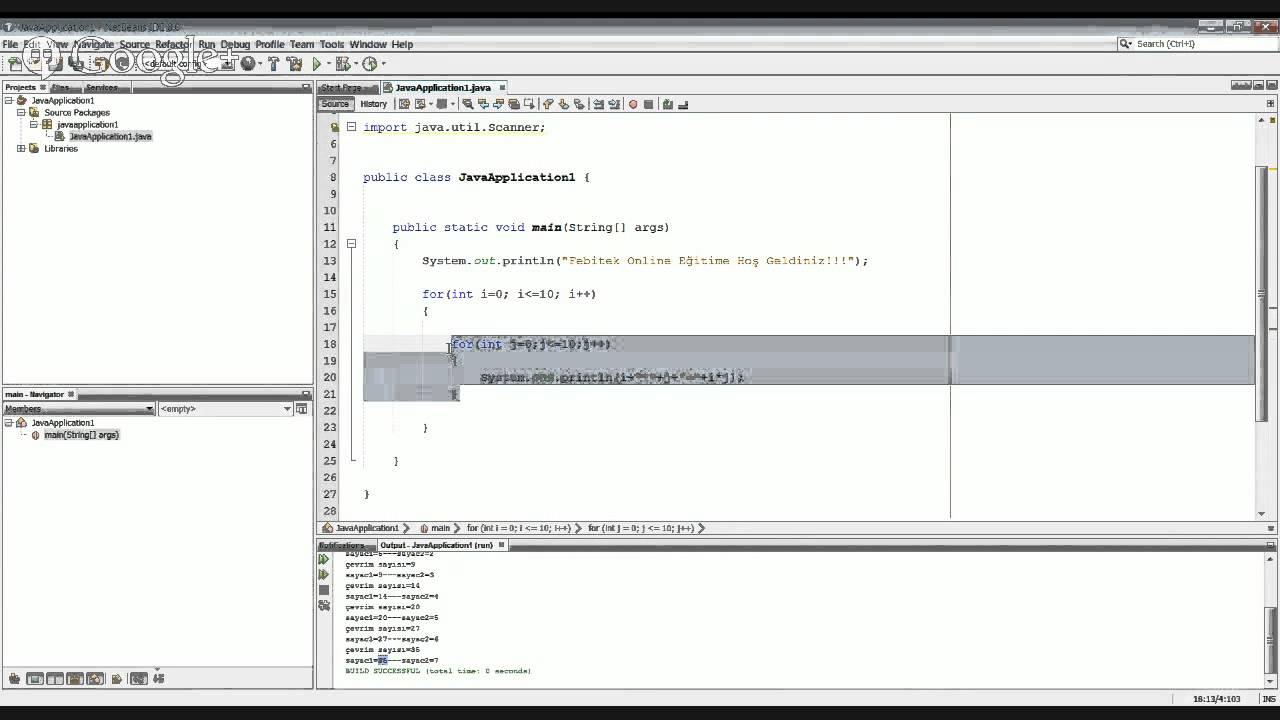Toggle Highlight Search in the editor toolbar
The width and height of the screenshot is (1280, 720).
click(x=514, y=104)
